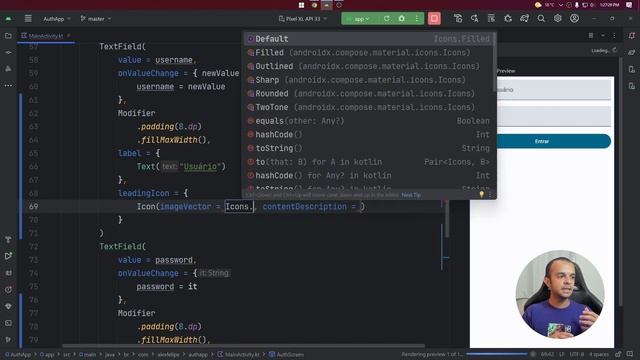Select equals(other: Any?) suggestion
Image resolution: width=640 pixels, height=360 pixels.
(369, 121)
